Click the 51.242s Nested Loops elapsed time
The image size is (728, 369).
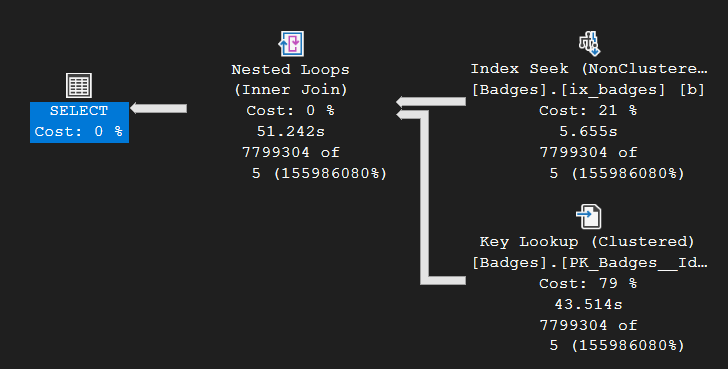point(291,131)
